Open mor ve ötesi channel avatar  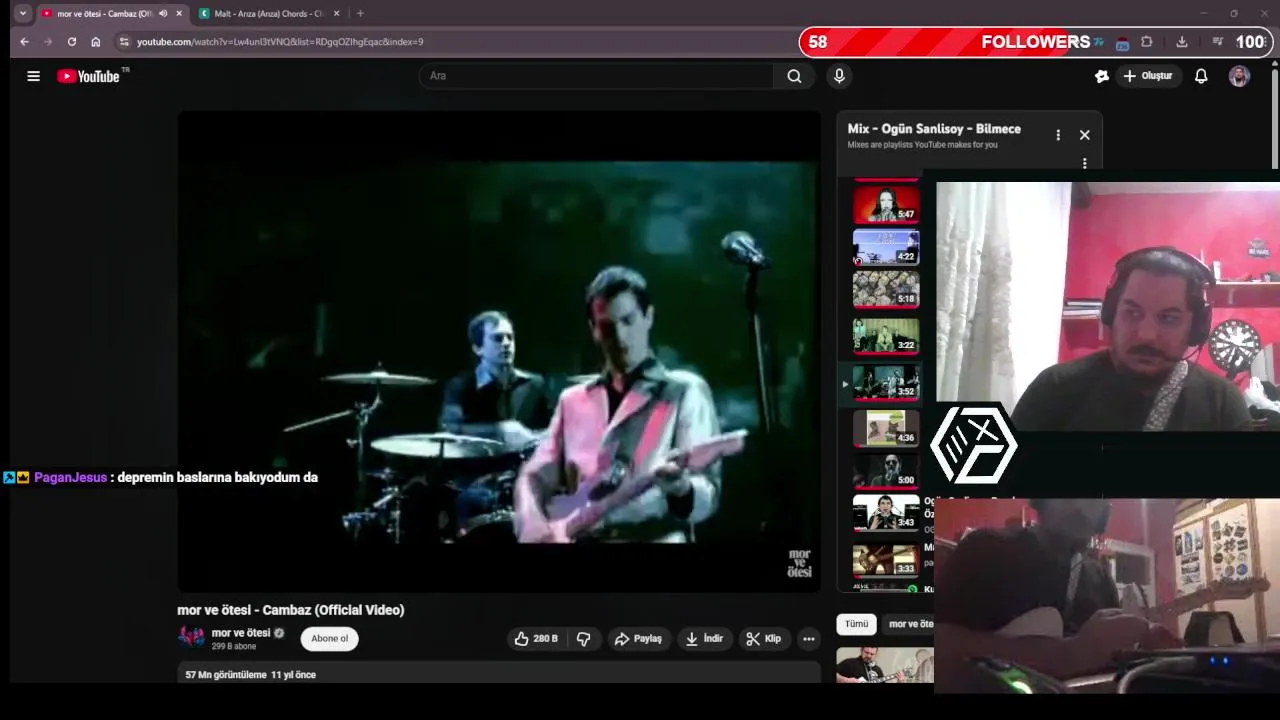[x=191, y=638]
